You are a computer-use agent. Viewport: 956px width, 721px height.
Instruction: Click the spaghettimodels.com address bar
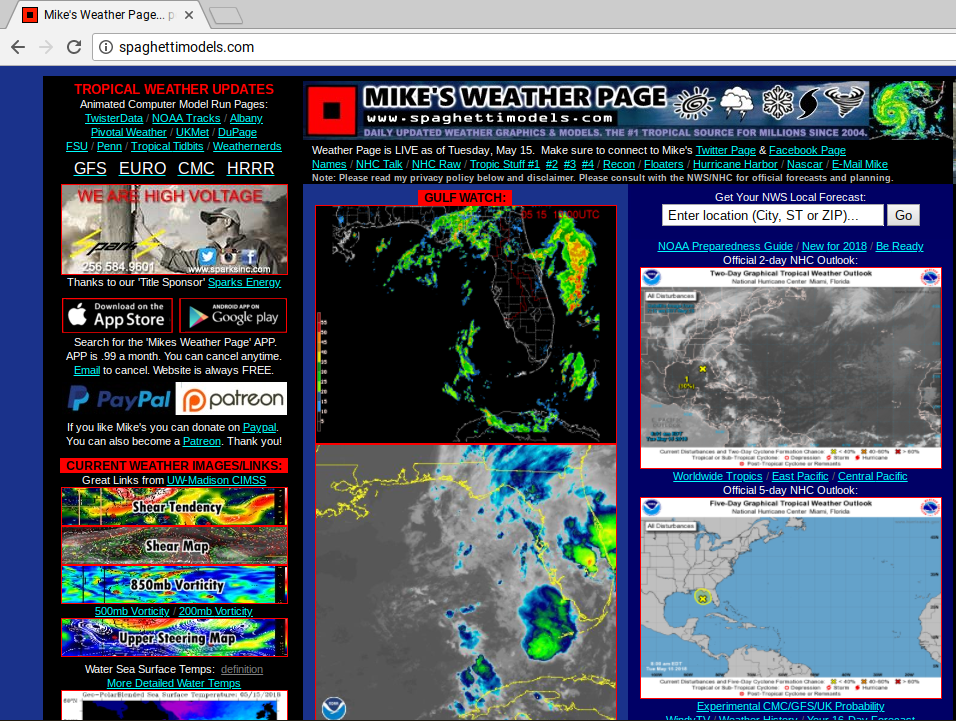pos(524,47)
